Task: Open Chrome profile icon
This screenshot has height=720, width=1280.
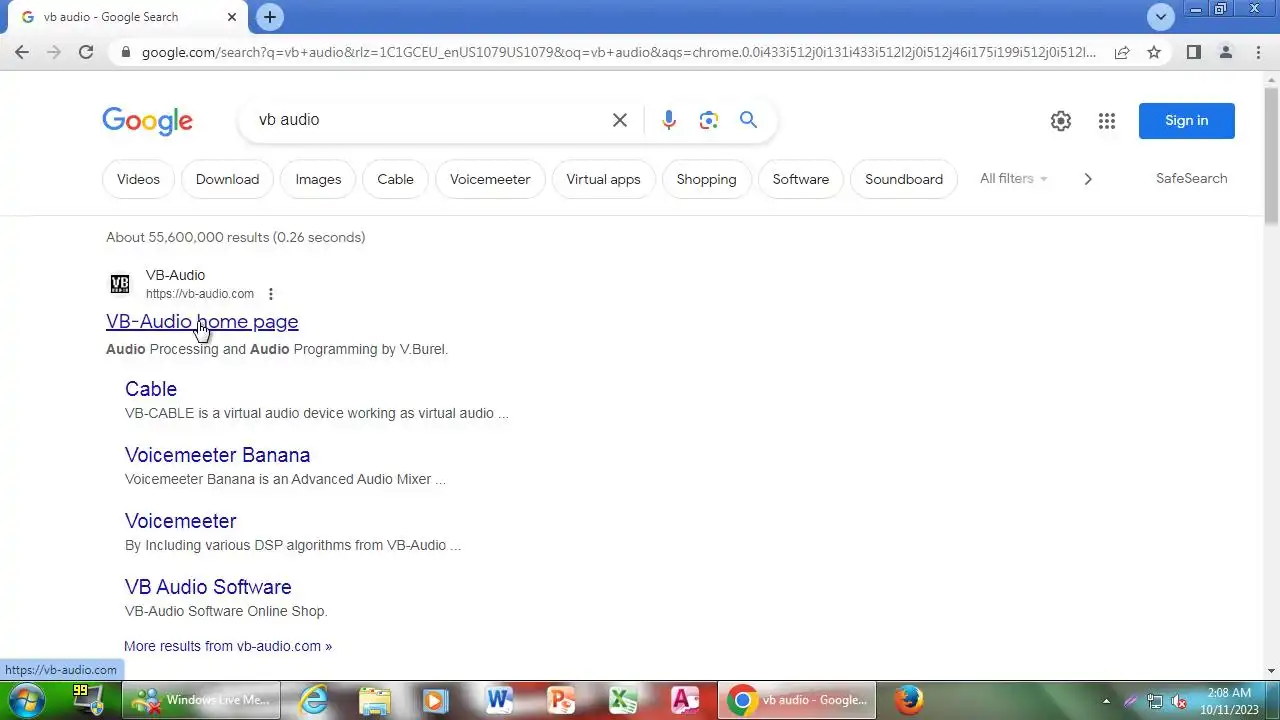Action: point(1226,52)
